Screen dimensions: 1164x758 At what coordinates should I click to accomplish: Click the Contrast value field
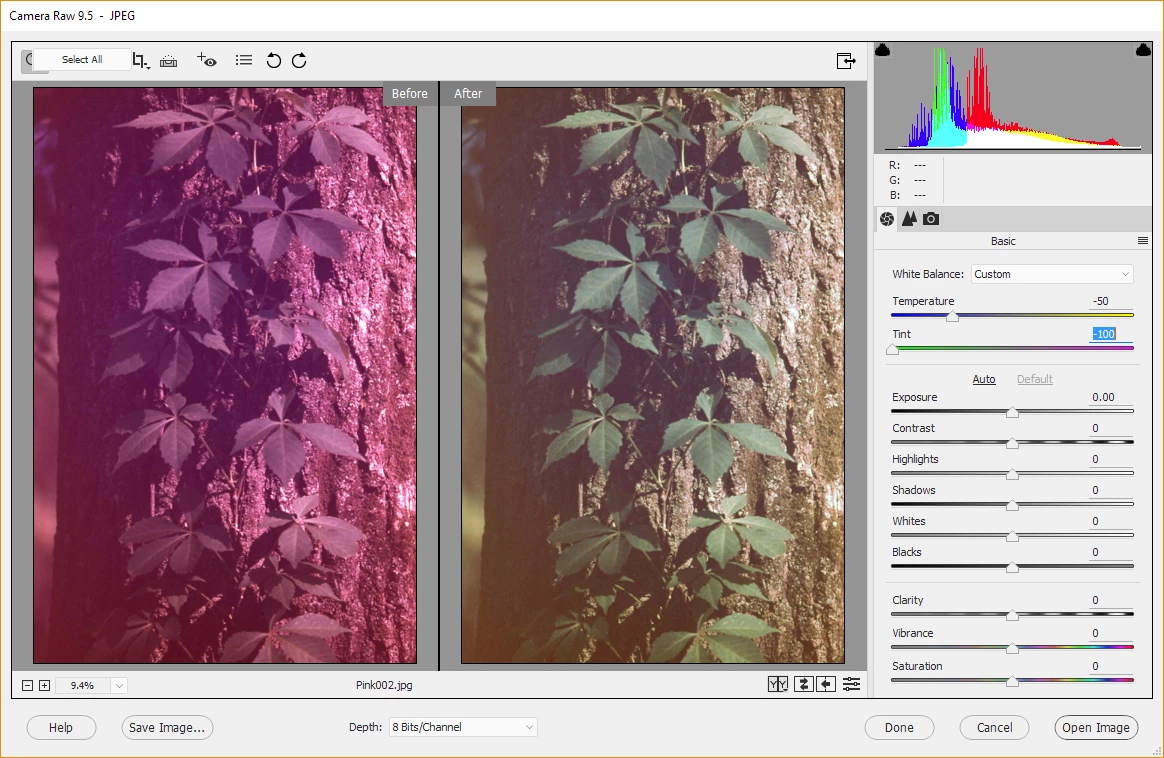[1111, 428]
